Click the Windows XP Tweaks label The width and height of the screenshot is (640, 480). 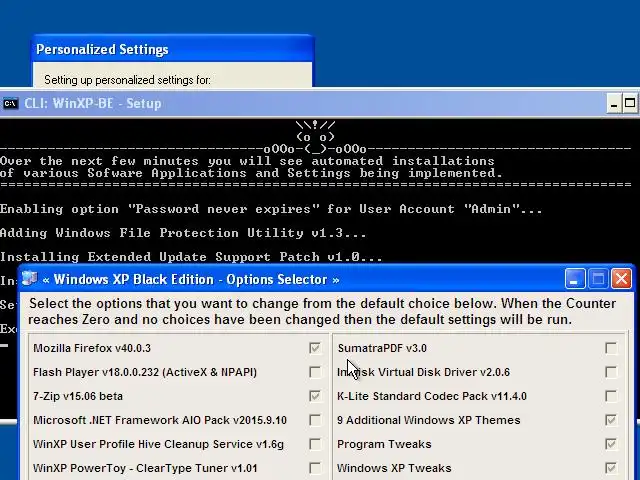point(394,468)
